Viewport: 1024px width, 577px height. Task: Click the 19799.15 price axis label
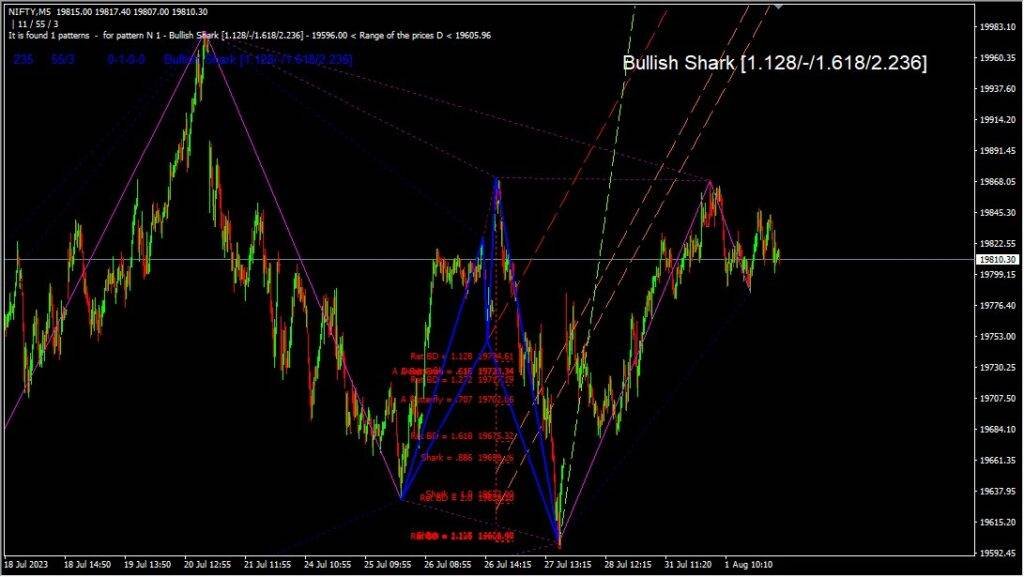997,274
